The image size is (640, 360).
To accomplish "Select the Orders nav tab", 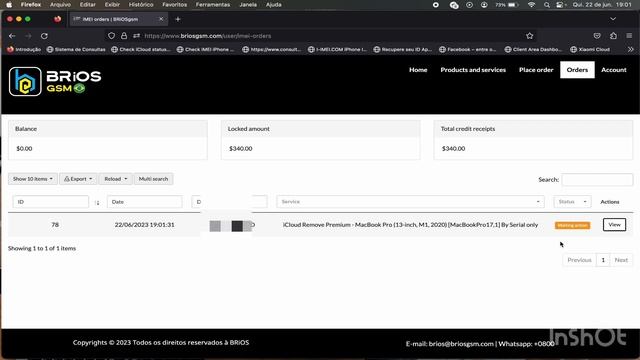I will (x=577, y=70).
